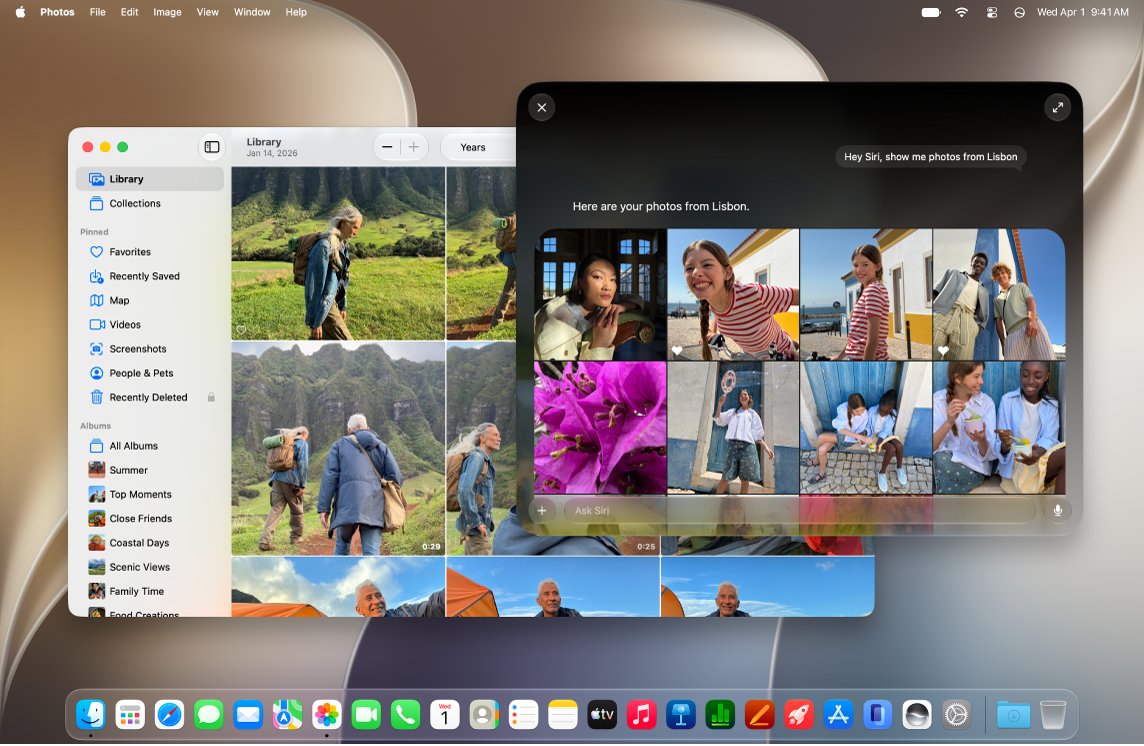Open the Image menu
Viewport: 1144px width, 746px height.
167,12
